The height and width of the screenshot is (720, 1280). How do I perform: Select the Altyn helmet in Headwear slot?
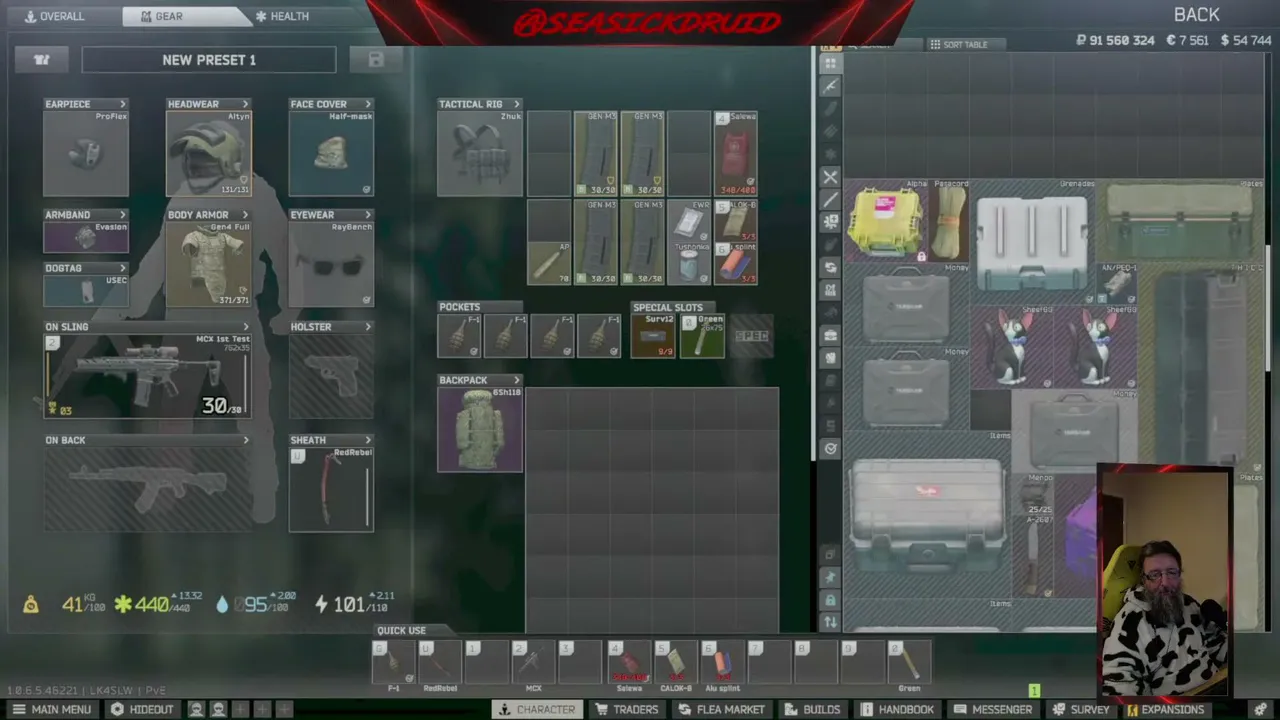209,153
